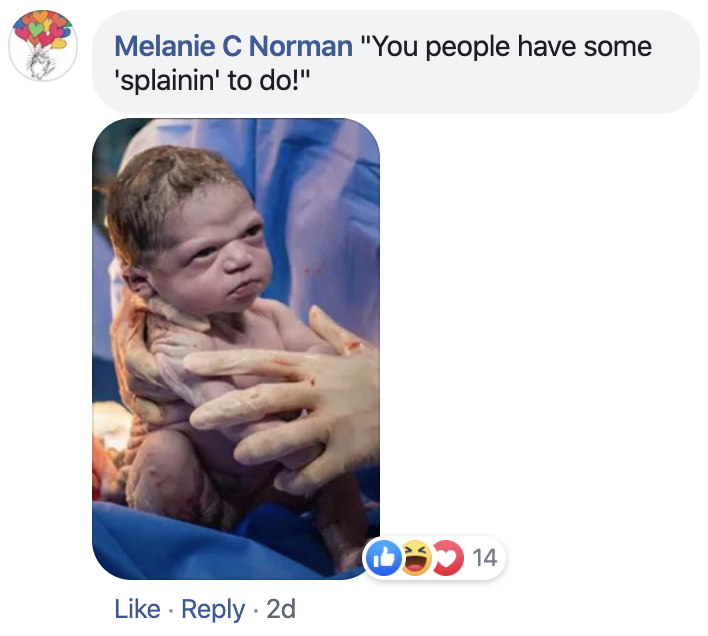Click the word Melanie in commenter name

click(x=165, y=46)
